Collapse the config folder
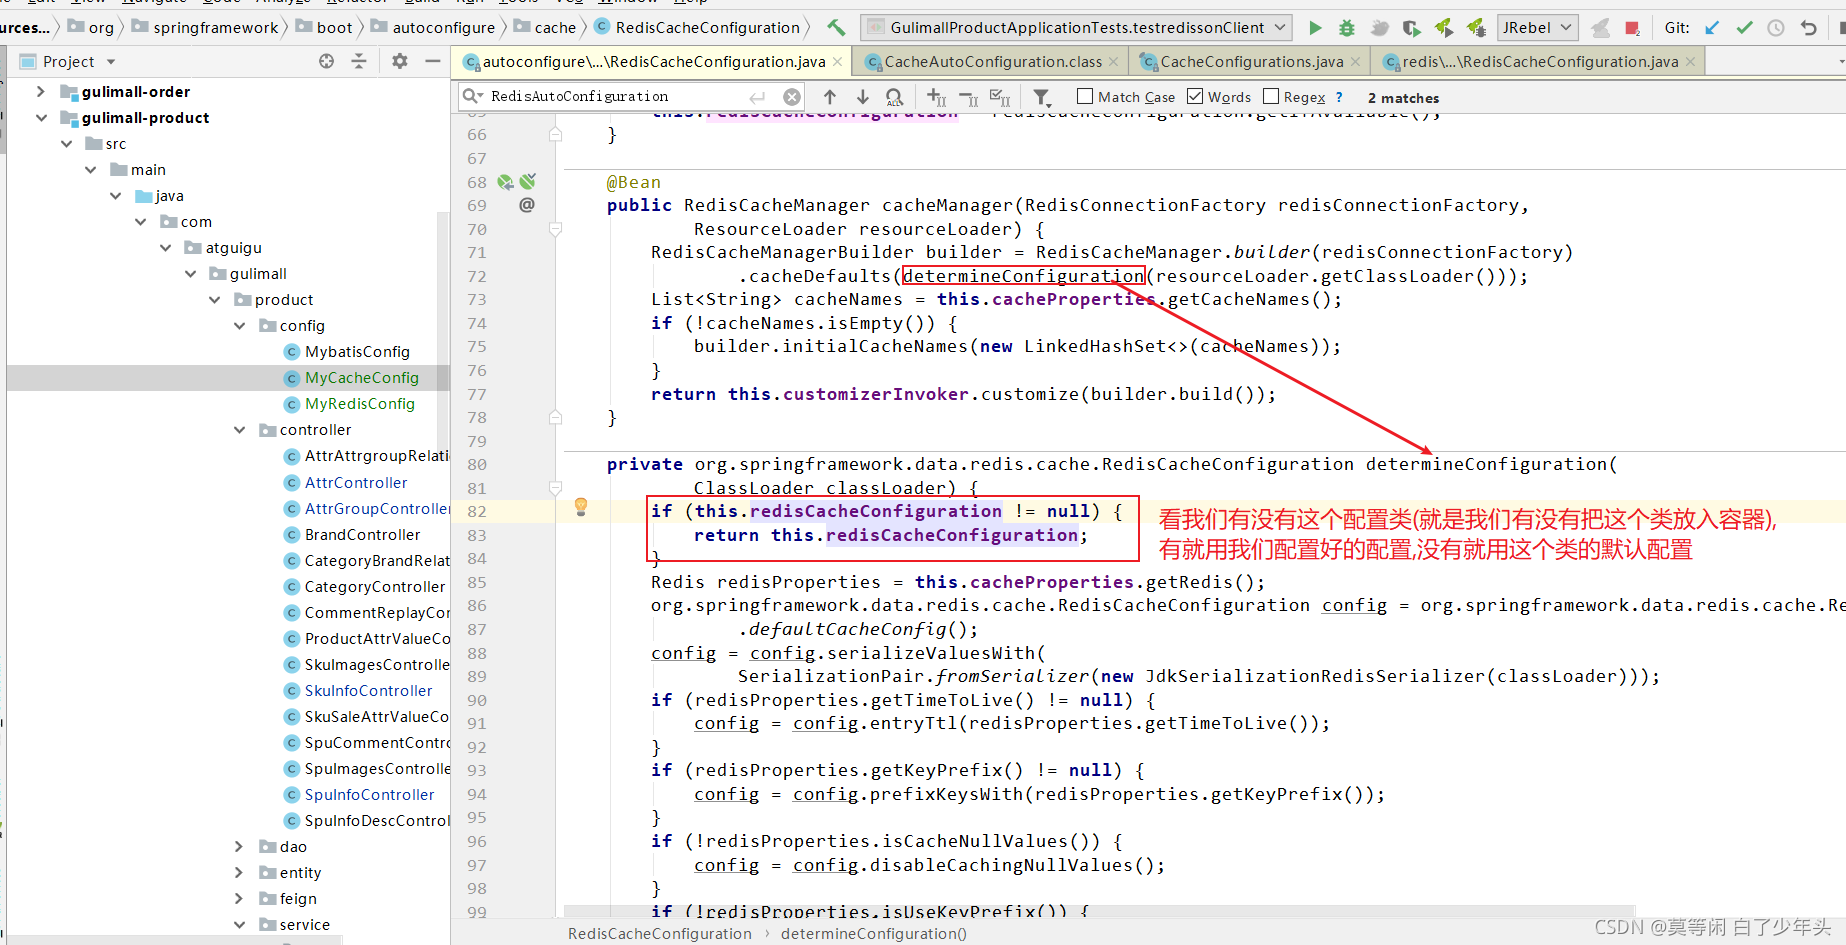 239,325
